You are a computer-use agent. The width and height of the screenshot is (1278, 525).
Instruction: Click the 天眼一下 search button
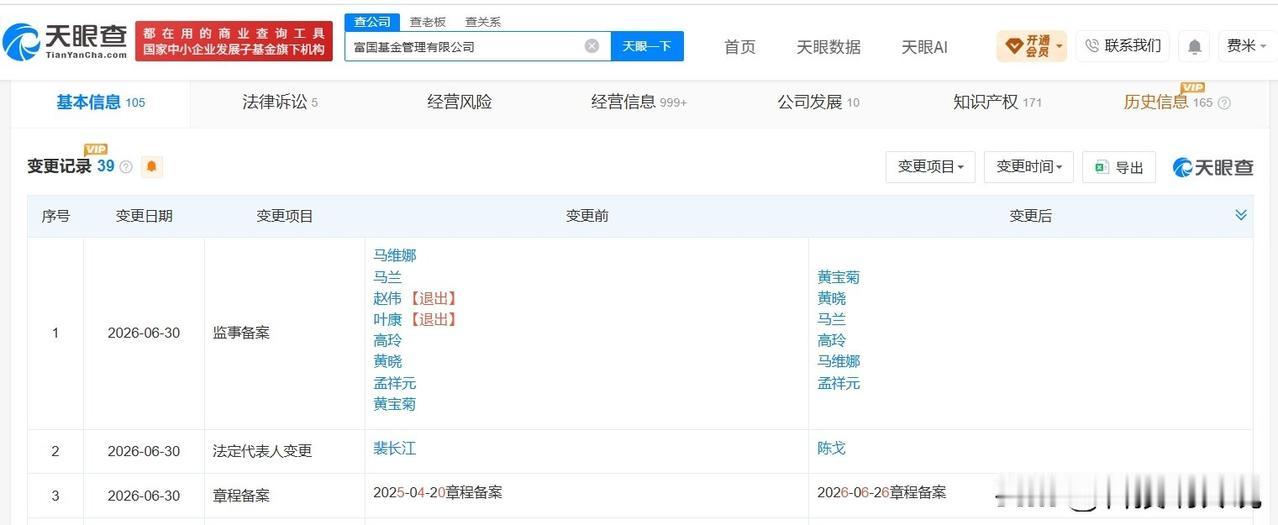click(647, 46)
